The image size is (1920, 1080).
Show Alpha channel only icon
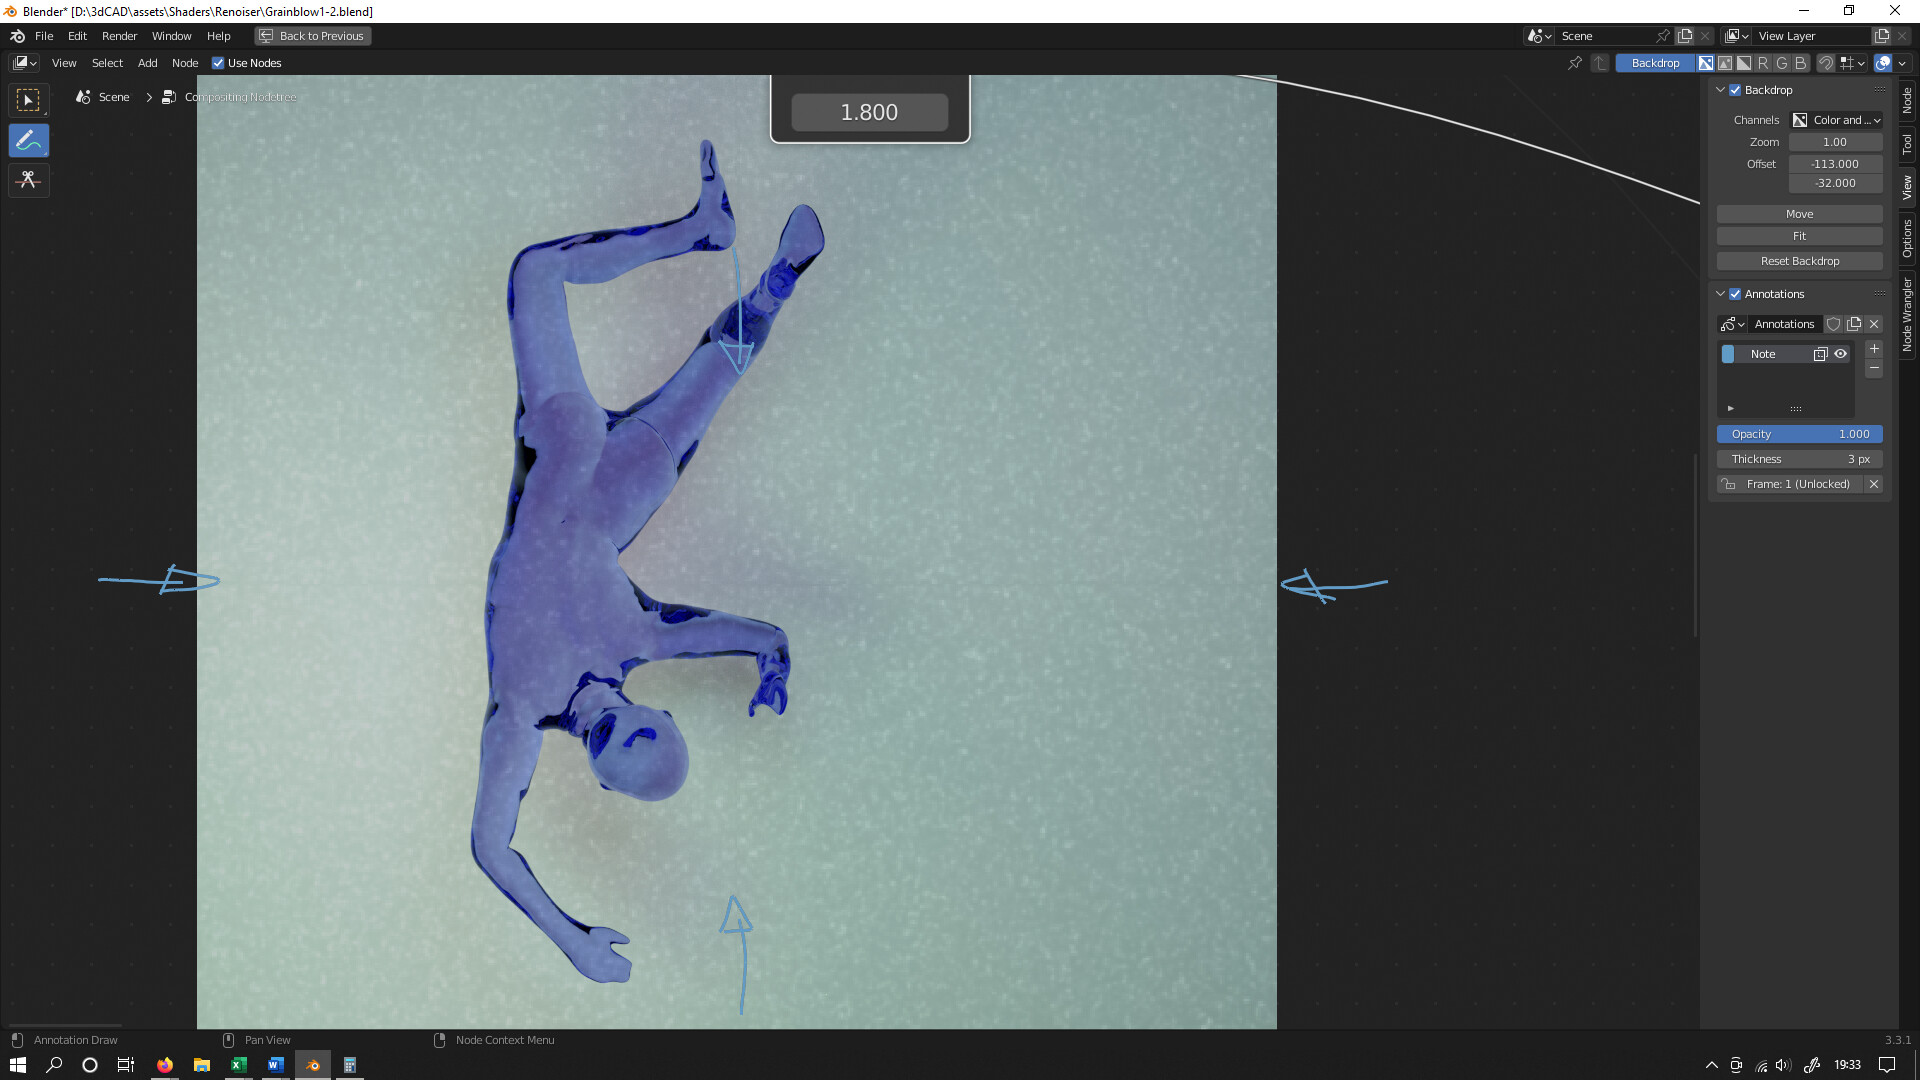[1744, 63]
